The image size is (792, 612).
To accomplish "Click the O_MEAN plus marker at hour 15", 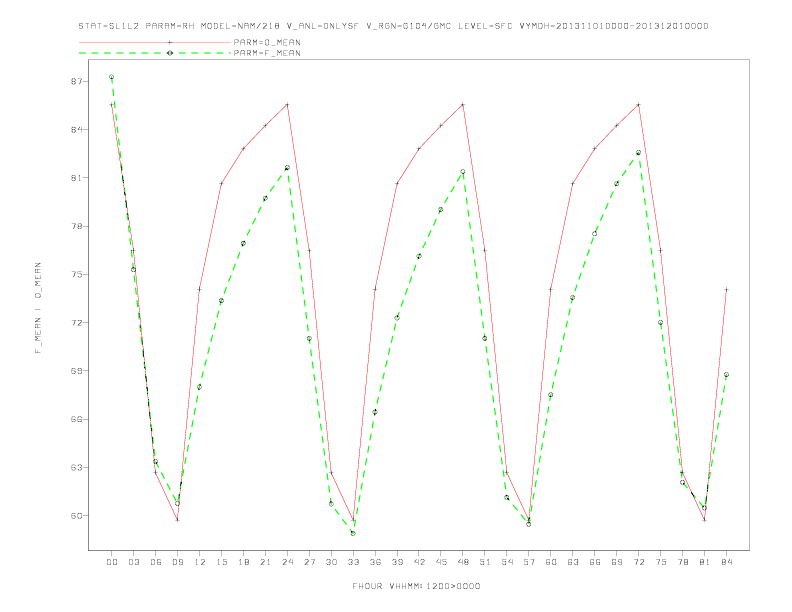I will (x=221, y=183).
